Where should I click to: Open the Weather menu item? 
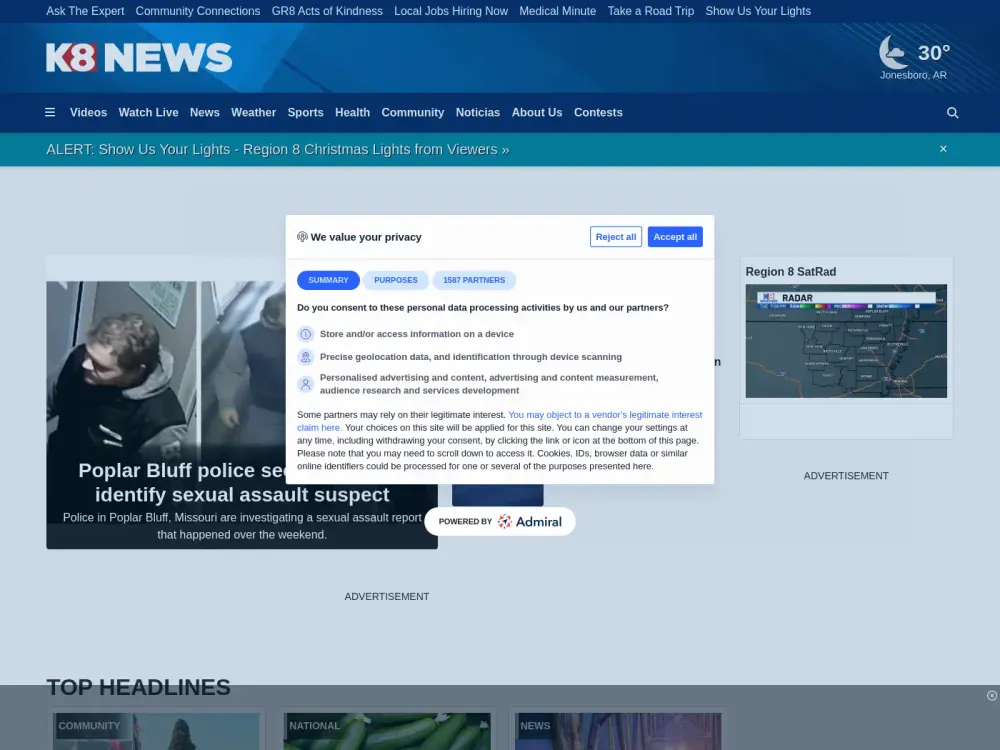(253, 113)
